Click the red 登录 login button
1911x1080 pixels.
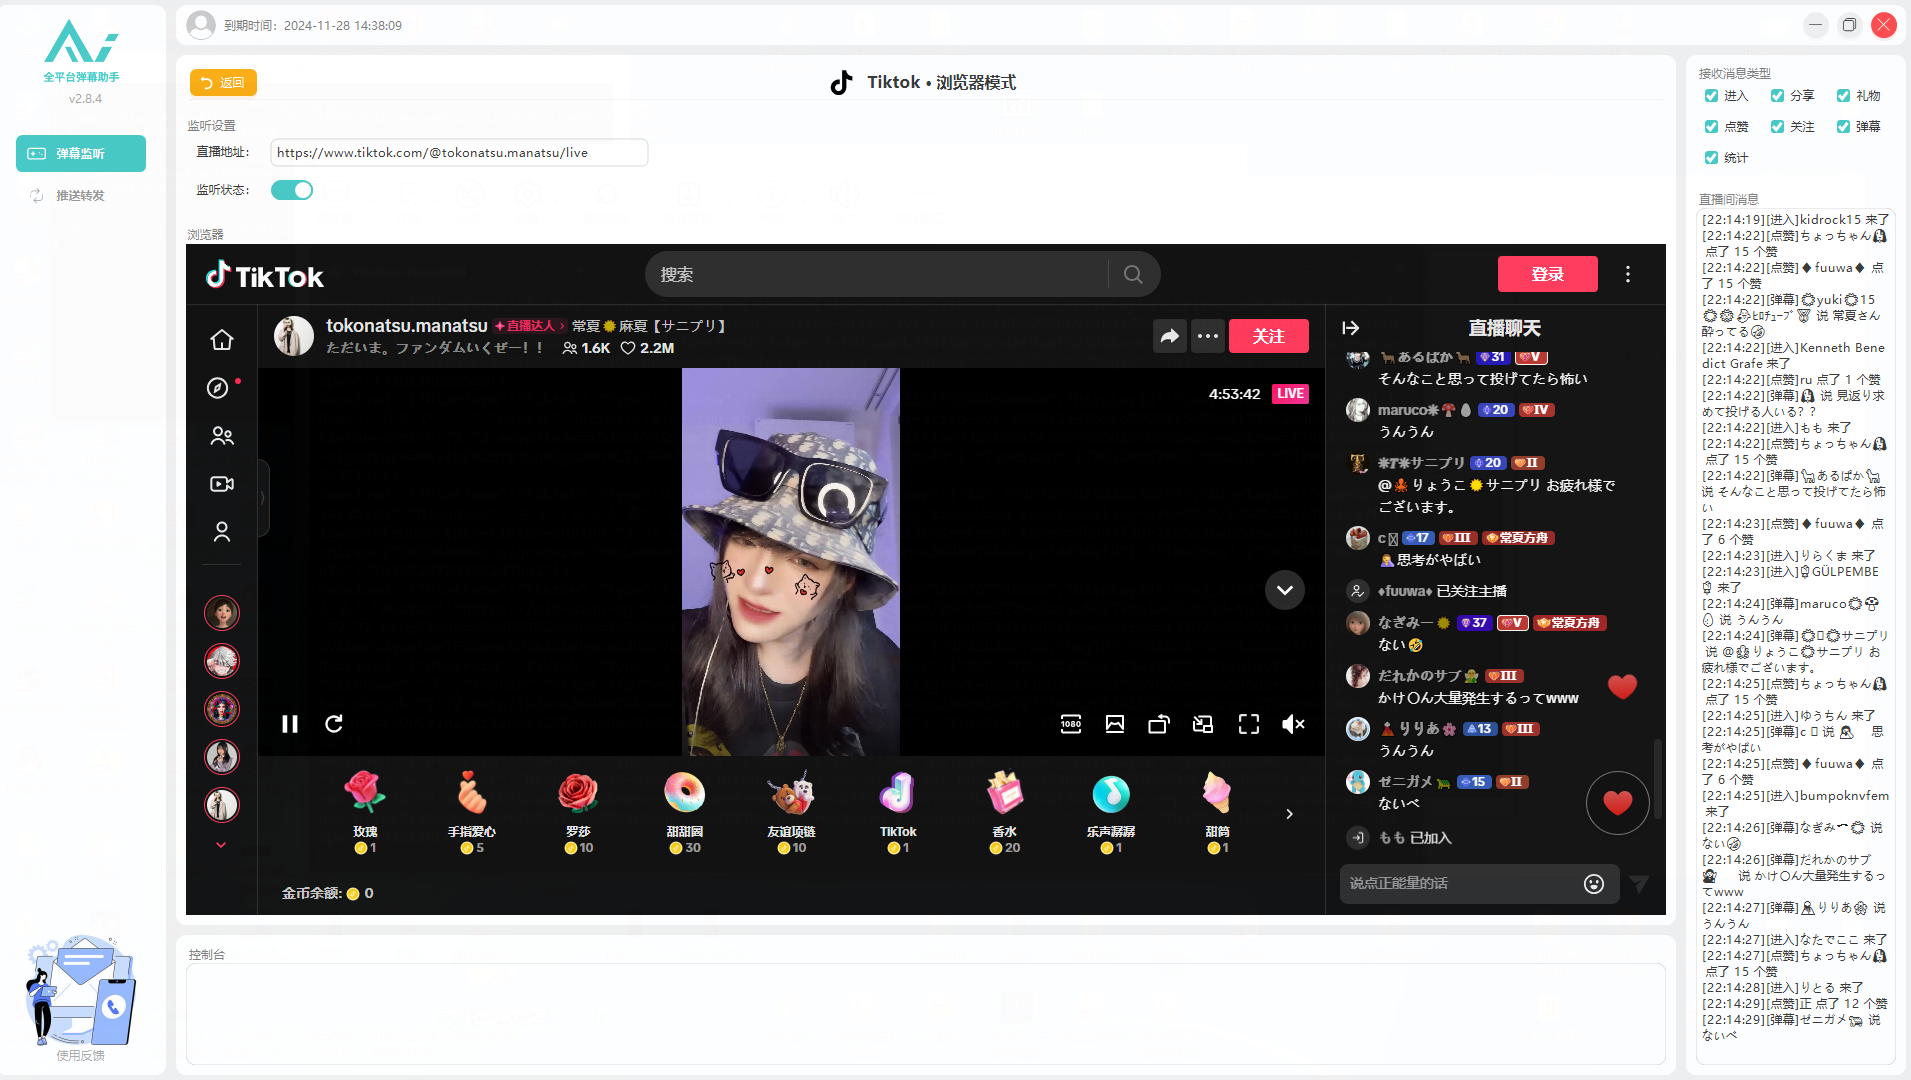pyautogui.click(x=1547, y=275)
